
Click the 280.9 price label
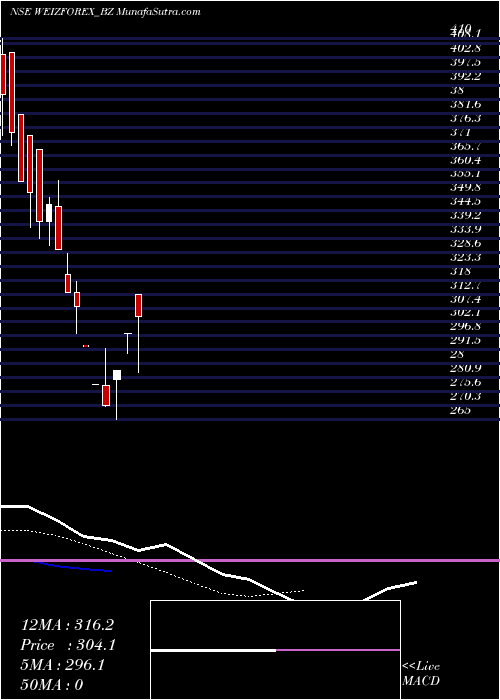[x=465, y=368]
